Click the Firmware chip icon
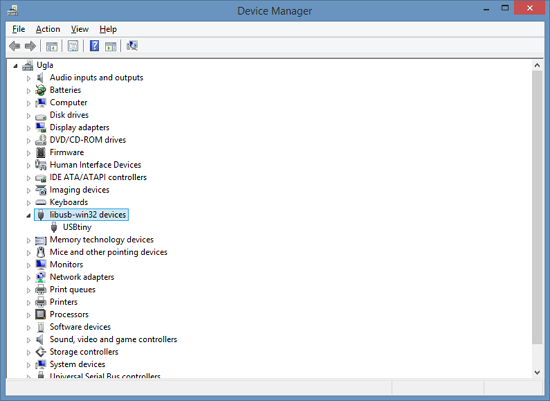Viewport: 550px width, 401px height. pos(41,152)
